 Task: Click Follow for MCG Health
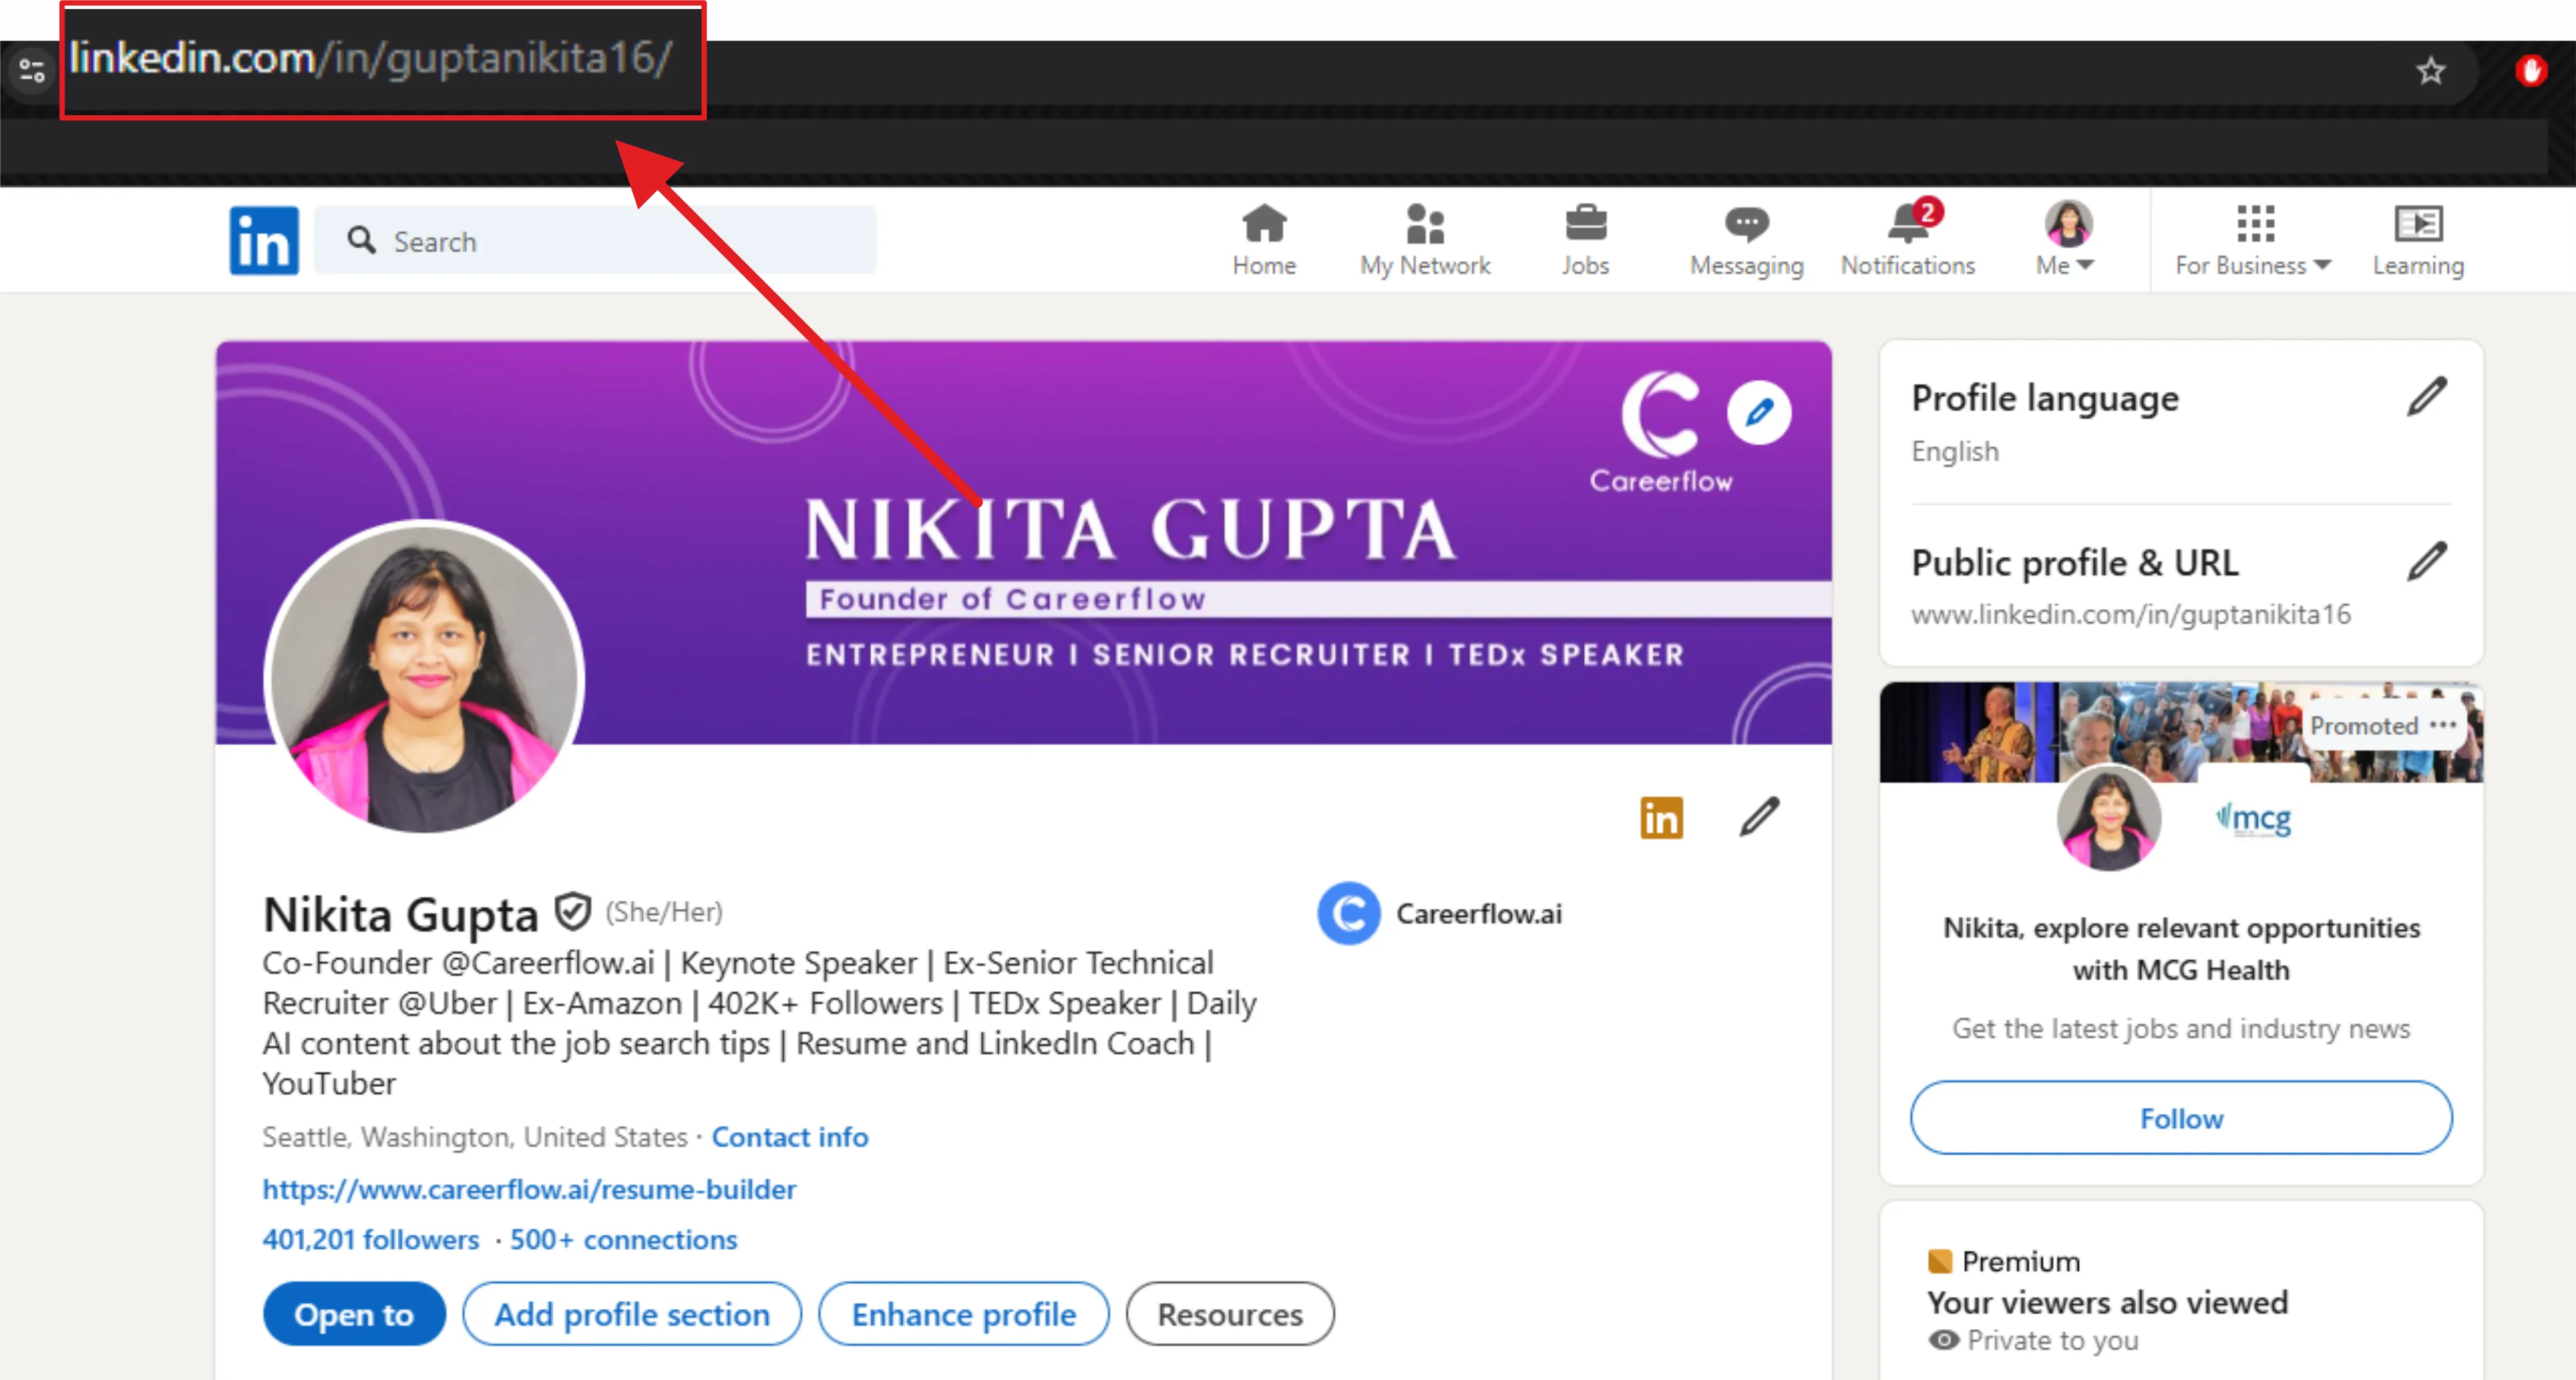(2181, 1118)
